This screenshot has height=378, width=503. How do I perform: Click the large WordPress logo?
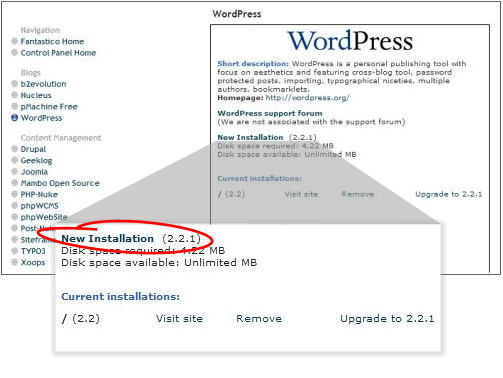[x=350, y=41]
